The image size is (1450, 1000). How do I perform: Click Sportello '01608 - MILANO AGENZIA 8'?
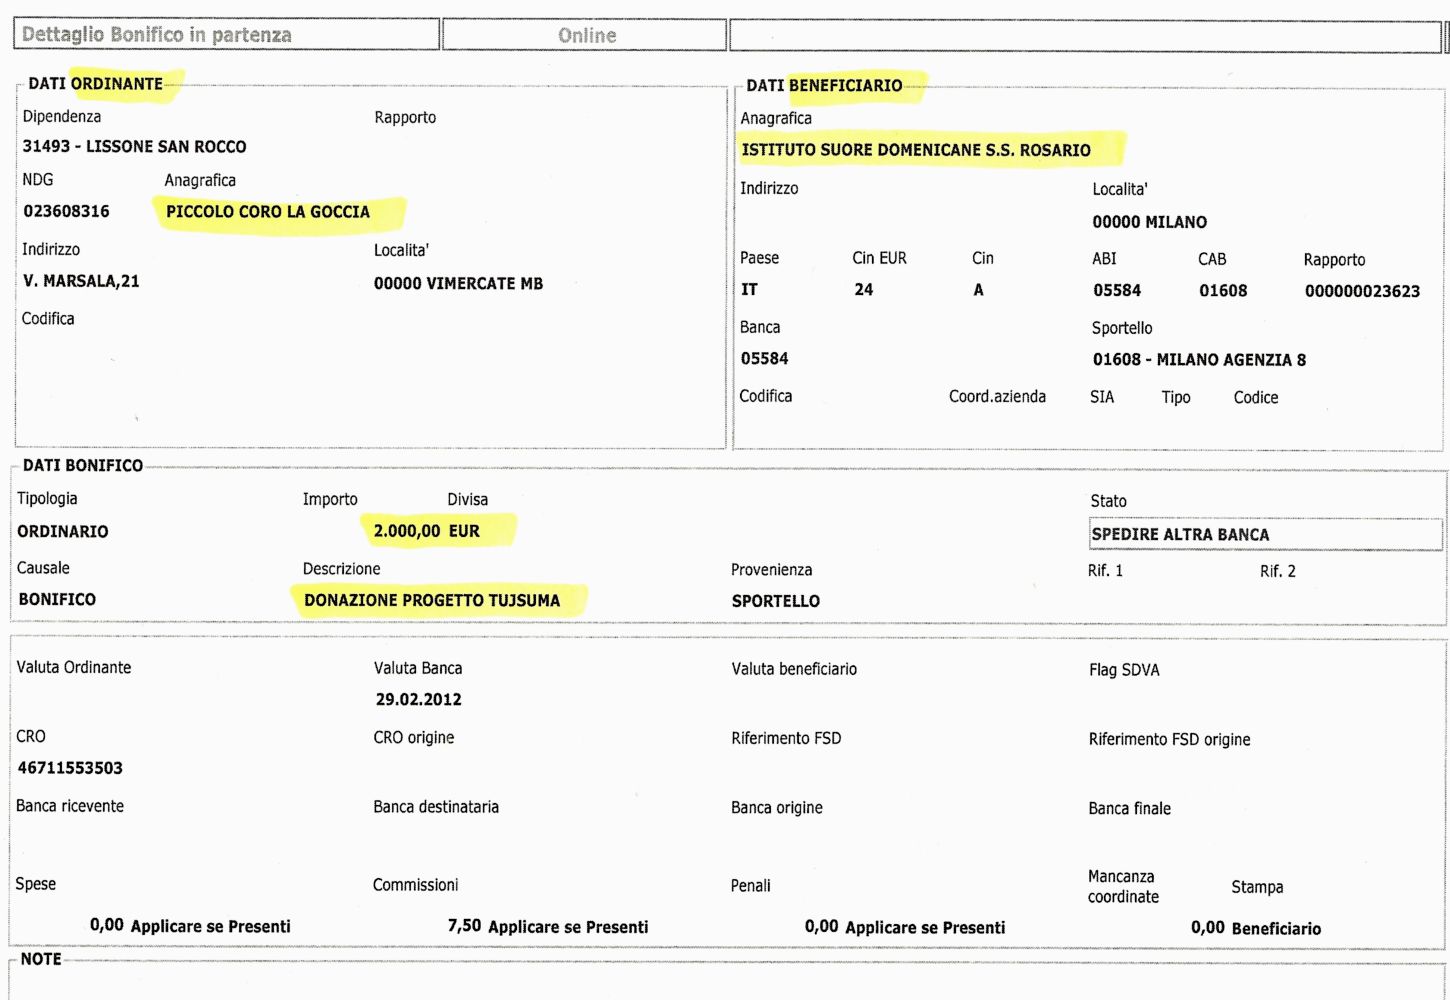click(1199, 360)
